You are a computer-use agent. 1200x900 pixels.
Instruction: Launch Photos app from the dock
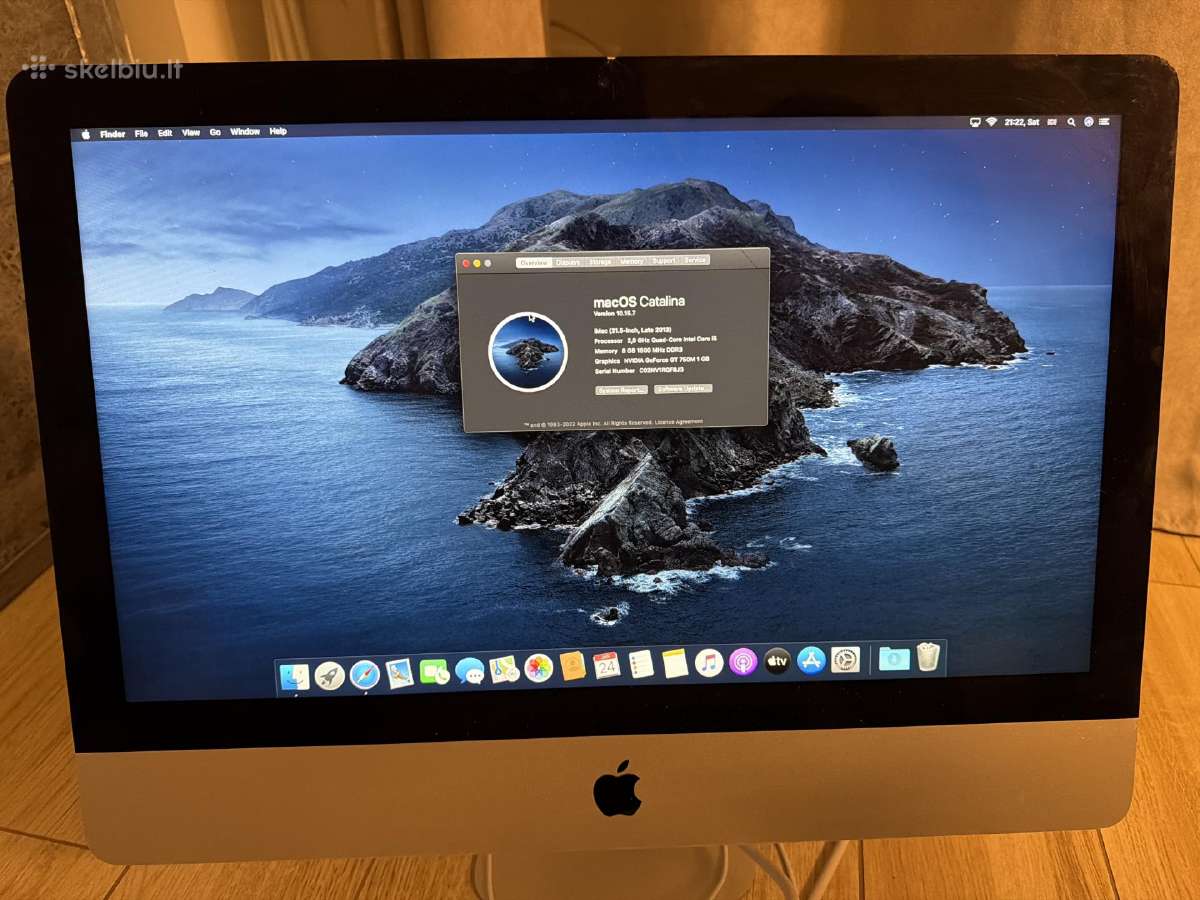538,668
